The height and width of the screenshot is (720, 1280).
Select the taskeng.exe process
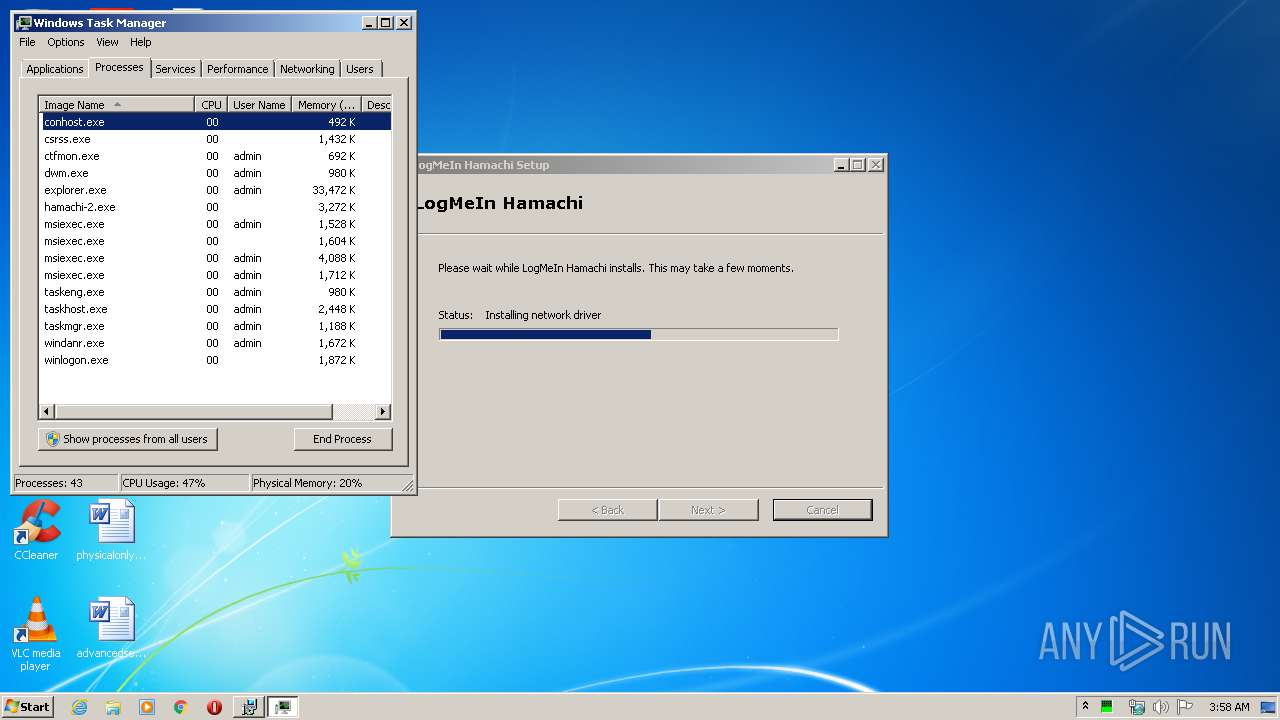point(215,292)
